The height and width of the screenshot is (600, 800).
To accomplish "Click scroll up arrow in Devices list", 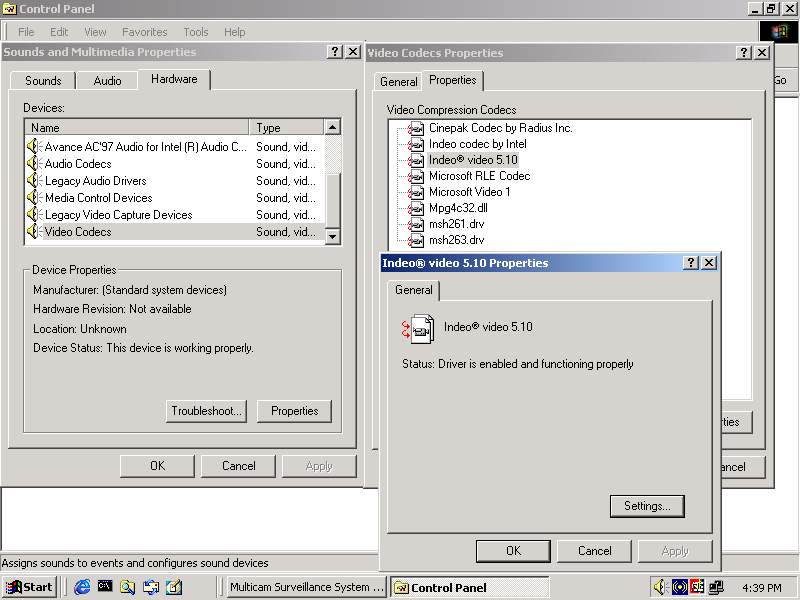I will (x=333, y=127).
